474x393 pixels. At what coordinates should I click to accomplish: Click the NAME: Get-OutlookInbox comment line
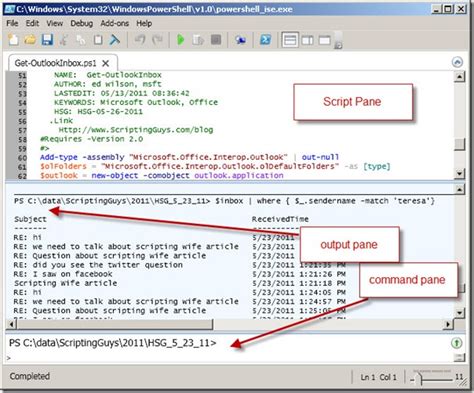[x=108, y=75]
